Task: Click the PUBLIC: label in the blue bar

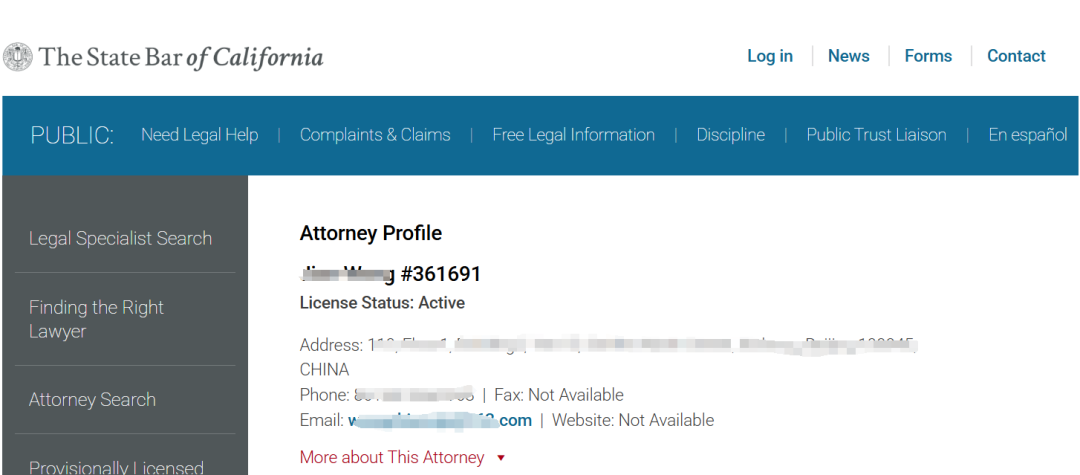Action: pos(72,136)
